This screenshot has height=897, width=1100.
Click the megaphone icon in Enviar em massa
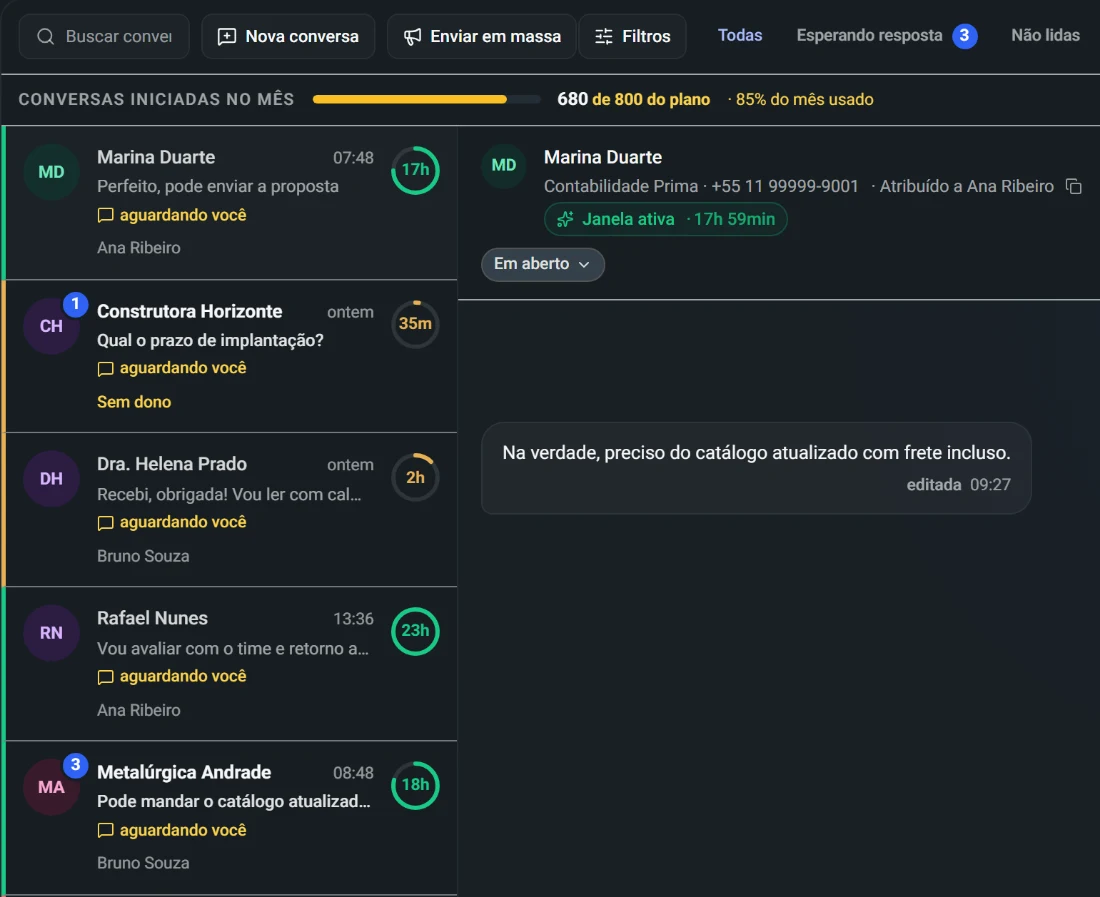click(x=412, y=36)
